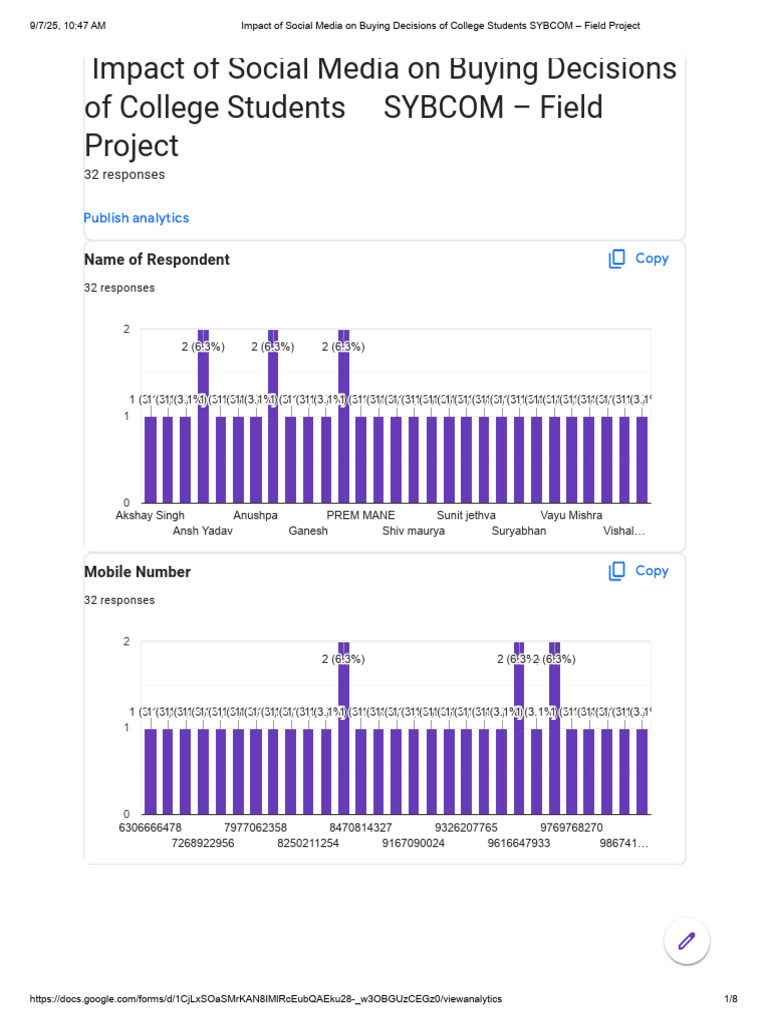Click the Name of Respondent heading
Viewport: 768px width, 1024px height.
(x=157, y=260)
